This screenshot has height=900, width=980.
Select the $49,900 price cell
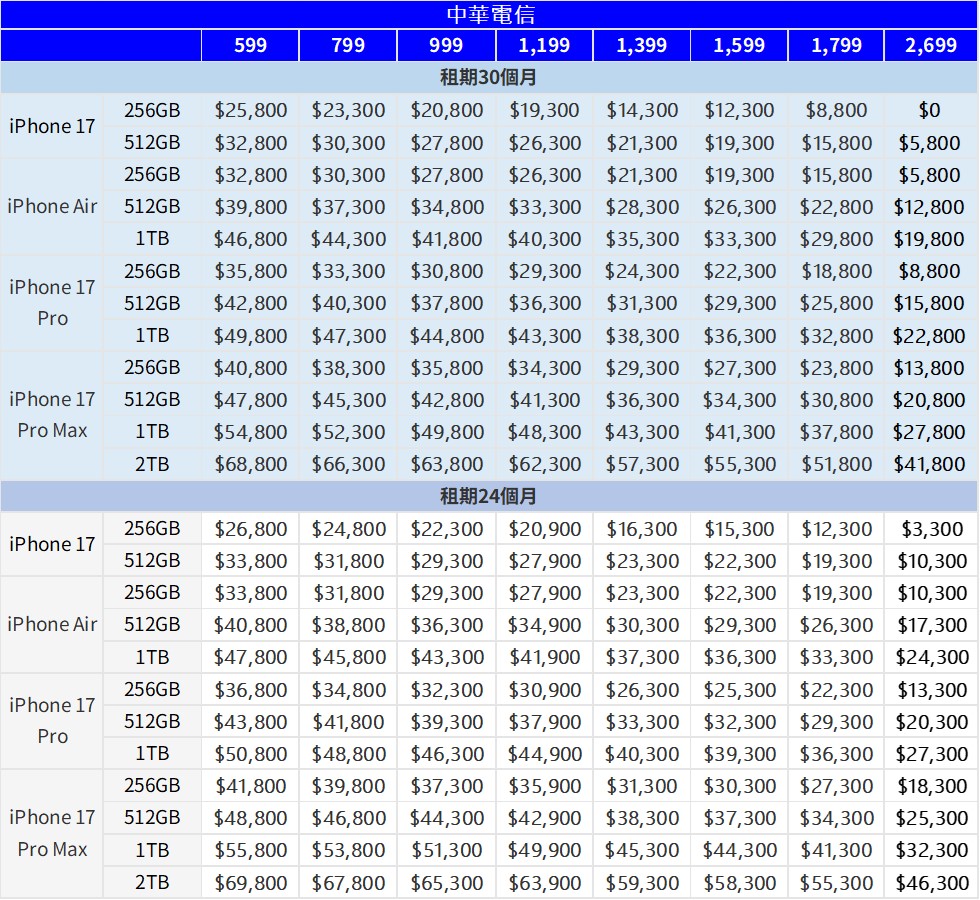(544, 850)
